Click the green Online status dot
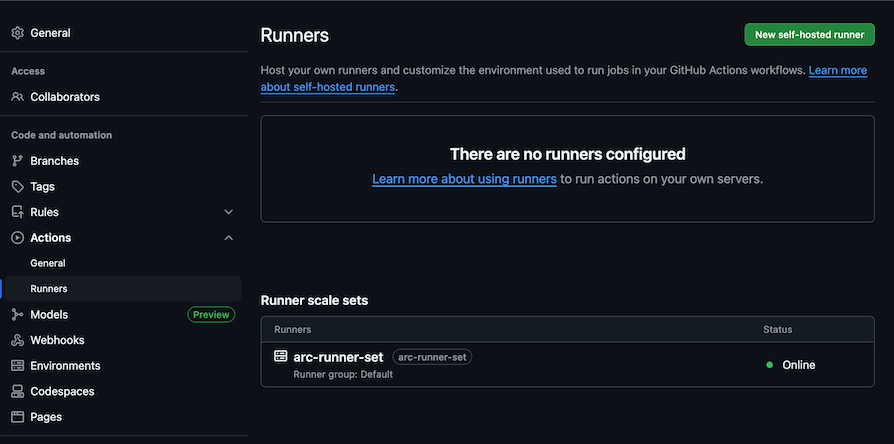Screen dimensions: 894x444 (770, 365)
